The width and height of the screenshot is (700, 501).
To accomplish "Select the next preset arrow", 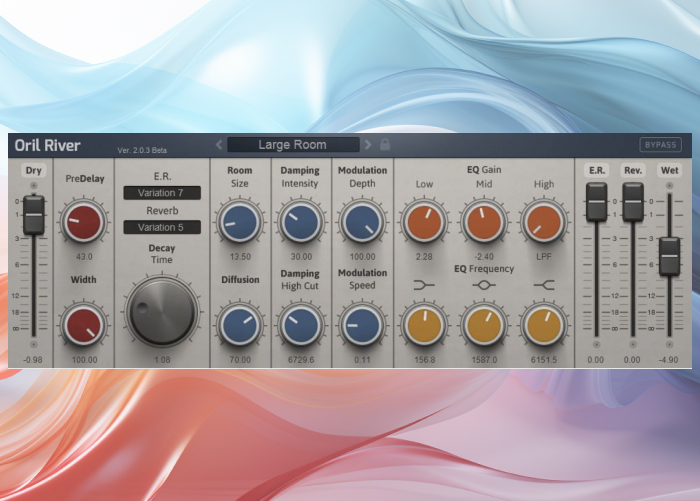I will [368, 145].
